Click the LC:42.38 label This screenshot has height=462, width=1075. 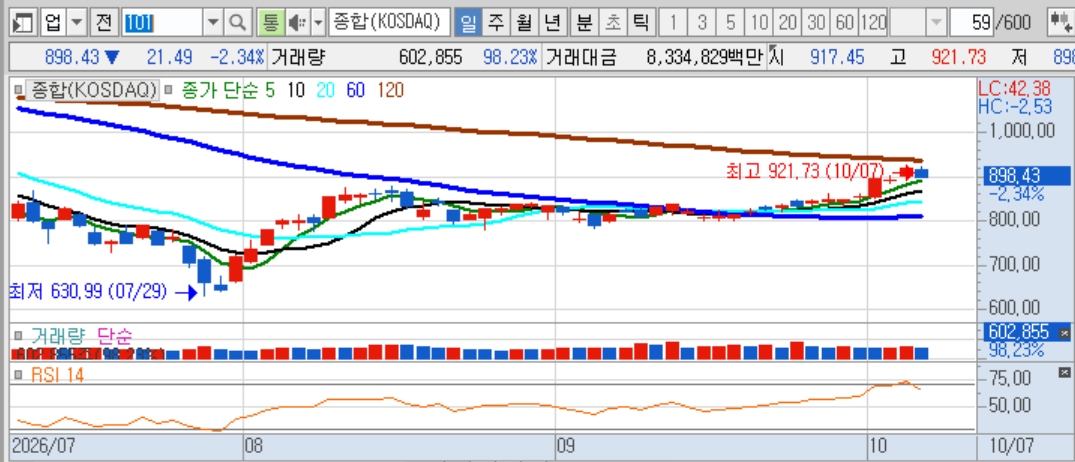[x=1015, y=89]
